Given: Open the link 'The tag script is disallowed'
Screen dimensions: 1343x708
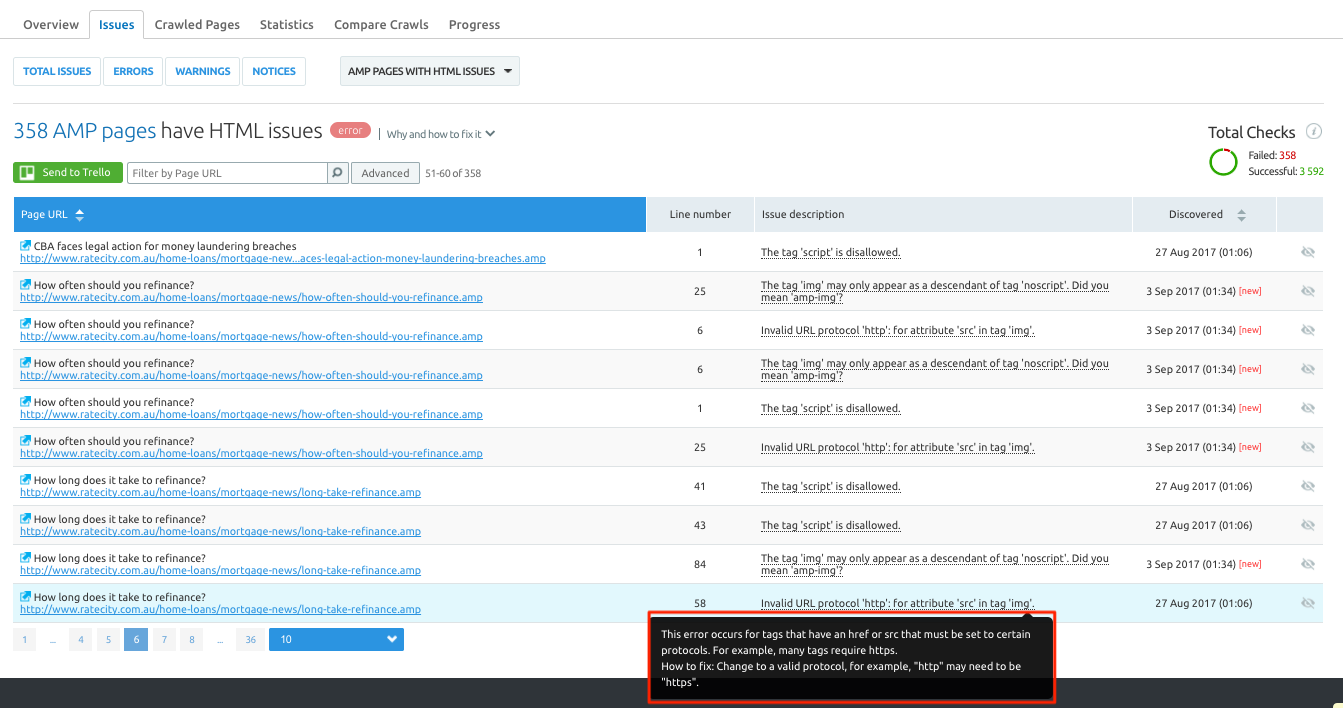Looking at the screenshot, I should coord(830,251).
